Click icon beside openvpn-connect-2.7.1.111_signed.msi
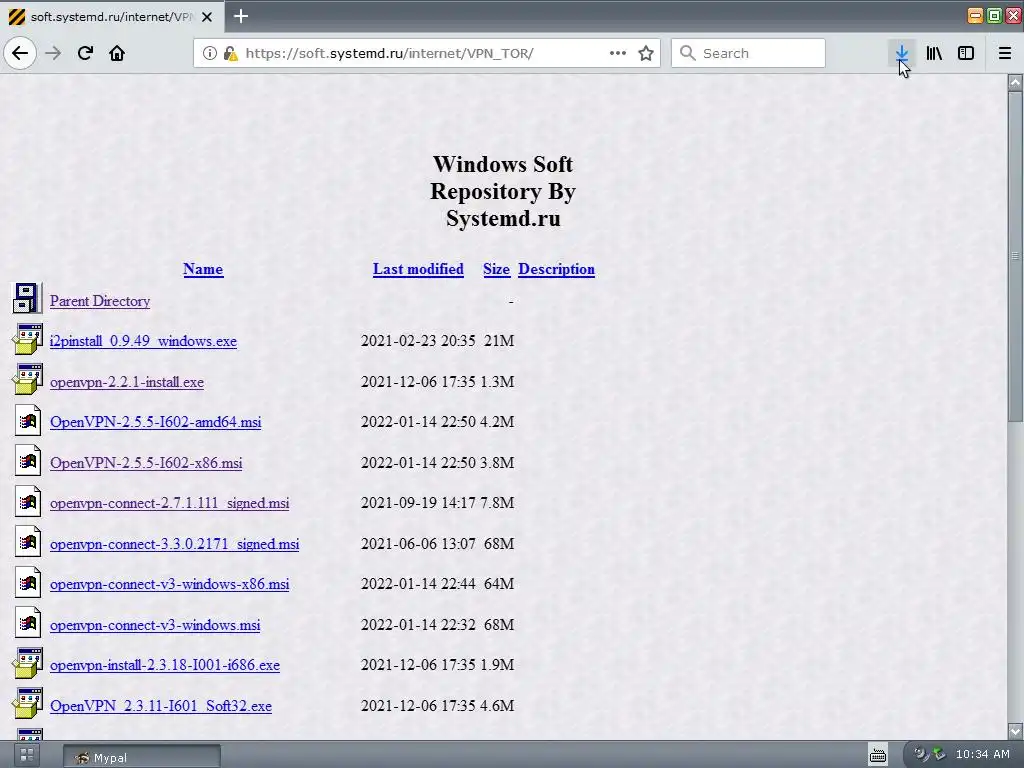This screenshot has height=768, width=1024. pyautogui.click(x=27, y=501)
